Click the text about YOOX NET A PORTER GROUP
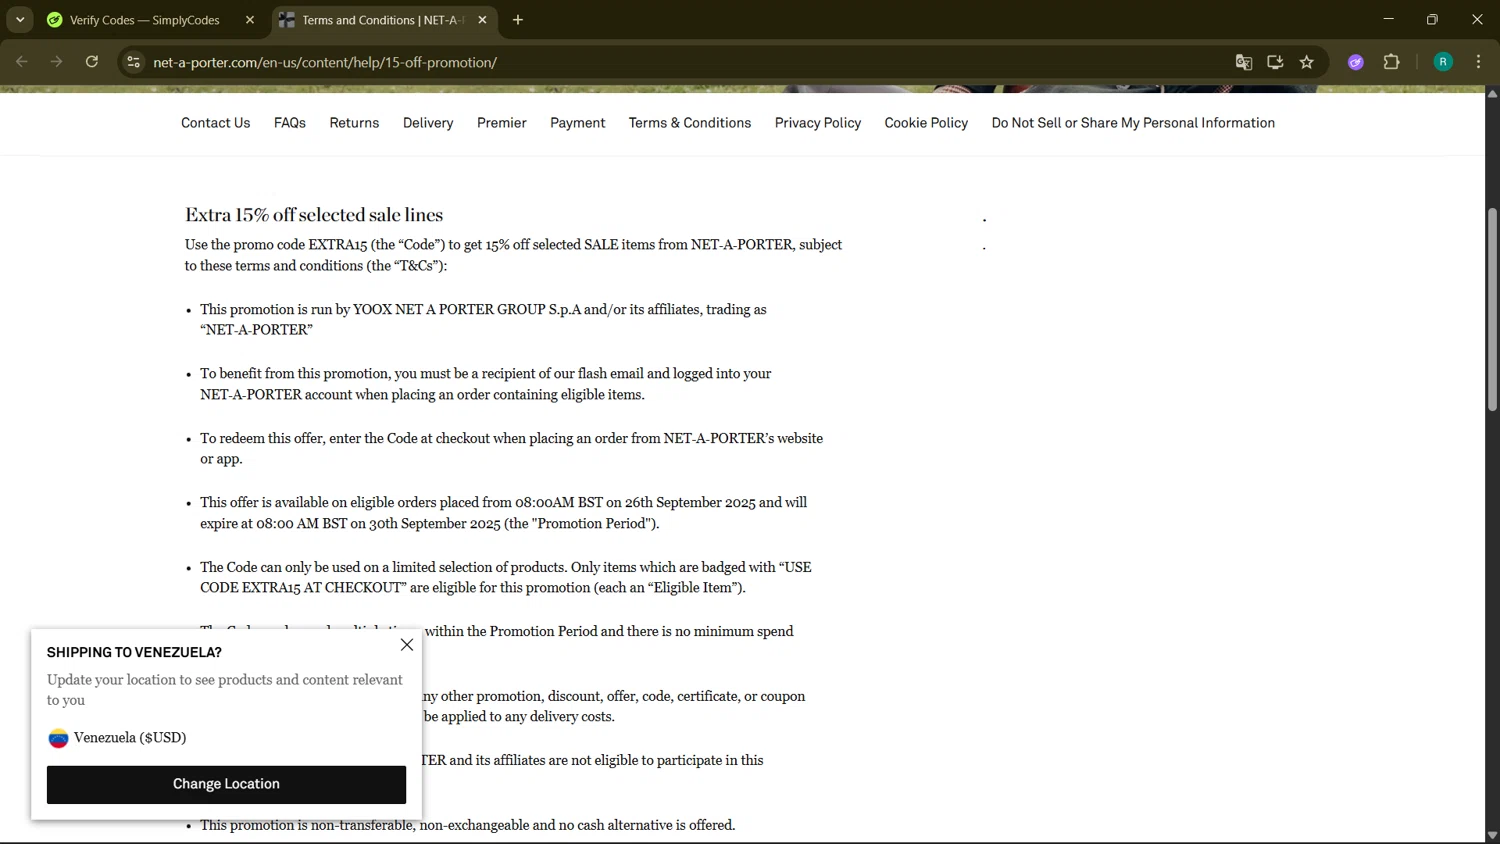This screenshot has width=1500, height=844. click(x=483, y=320)
